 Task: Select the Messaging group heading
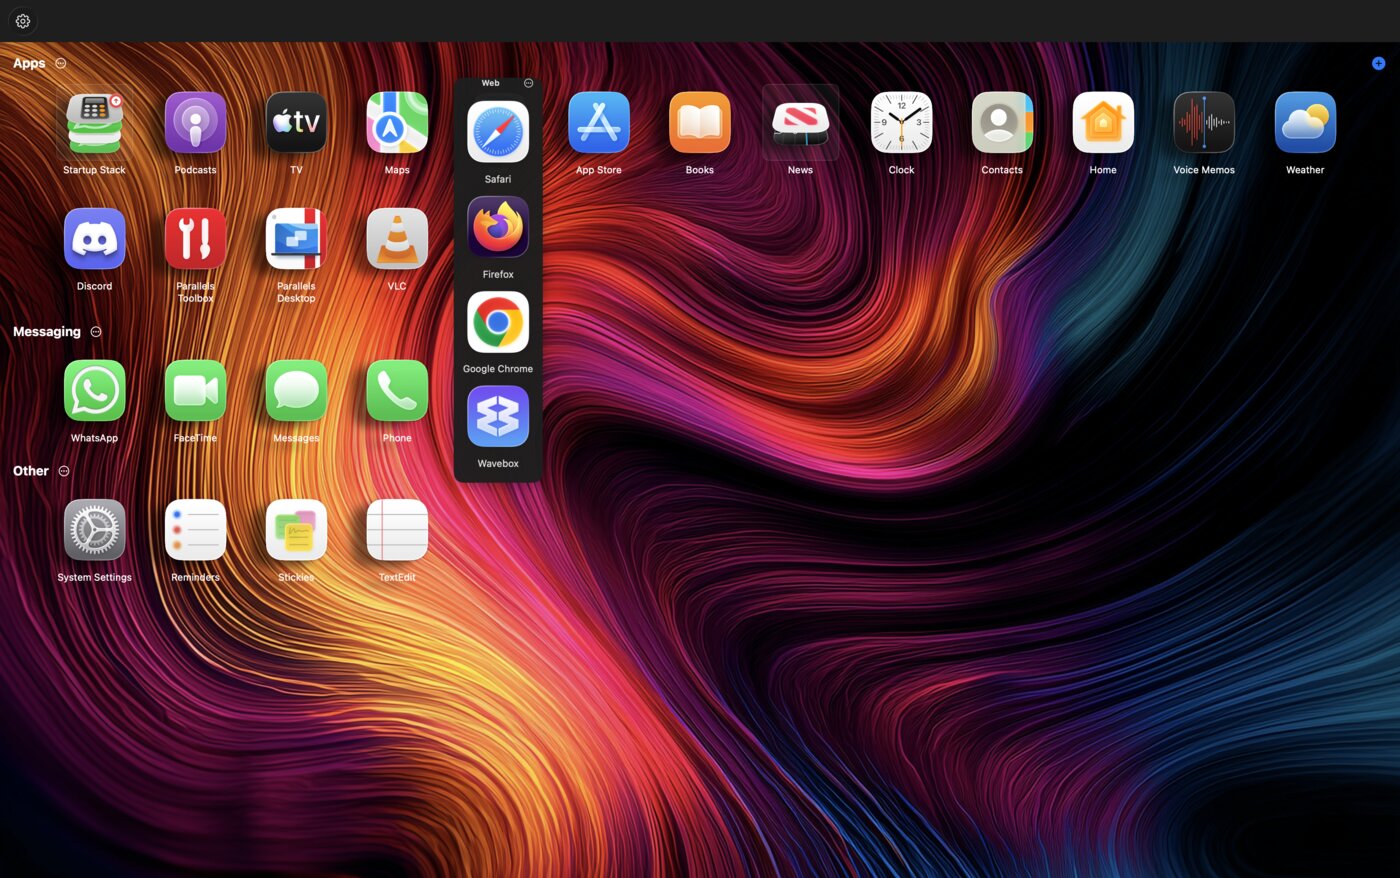(x=47, y=332)
